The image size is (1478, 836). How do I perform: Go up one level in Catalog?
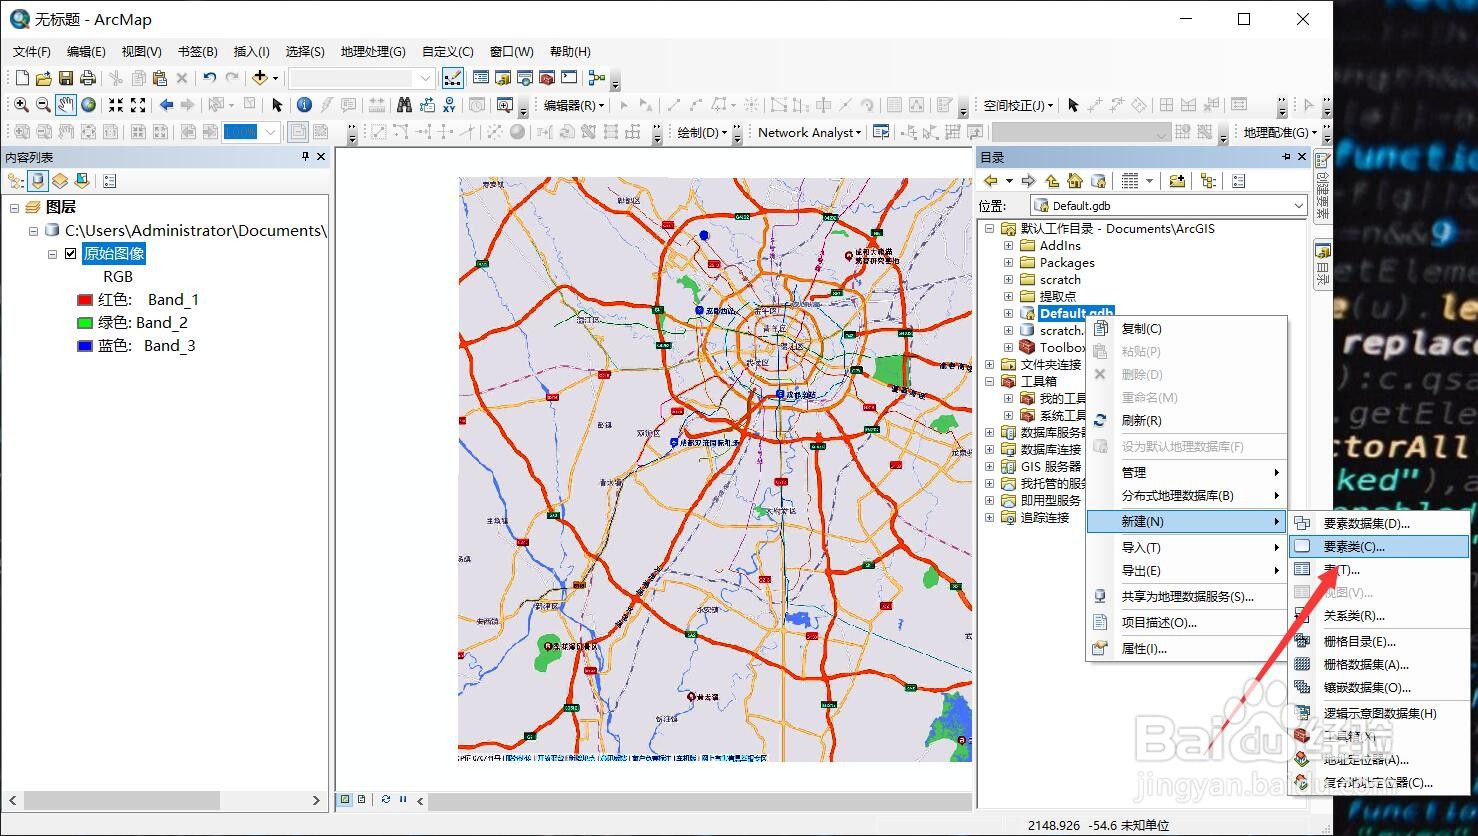point(1052,181)
